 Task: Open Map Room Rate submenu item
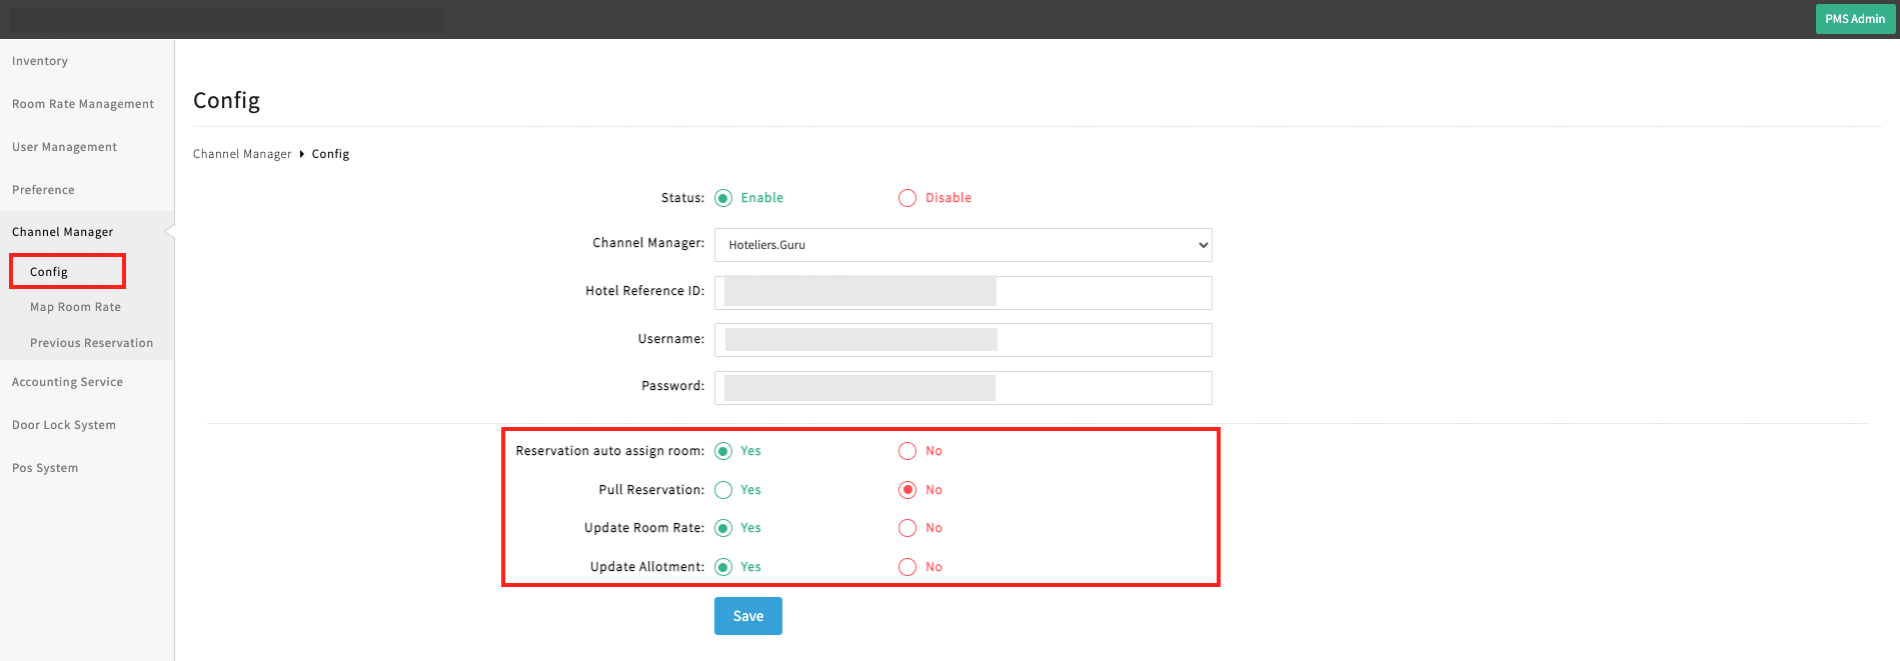[x=75, y=307]
